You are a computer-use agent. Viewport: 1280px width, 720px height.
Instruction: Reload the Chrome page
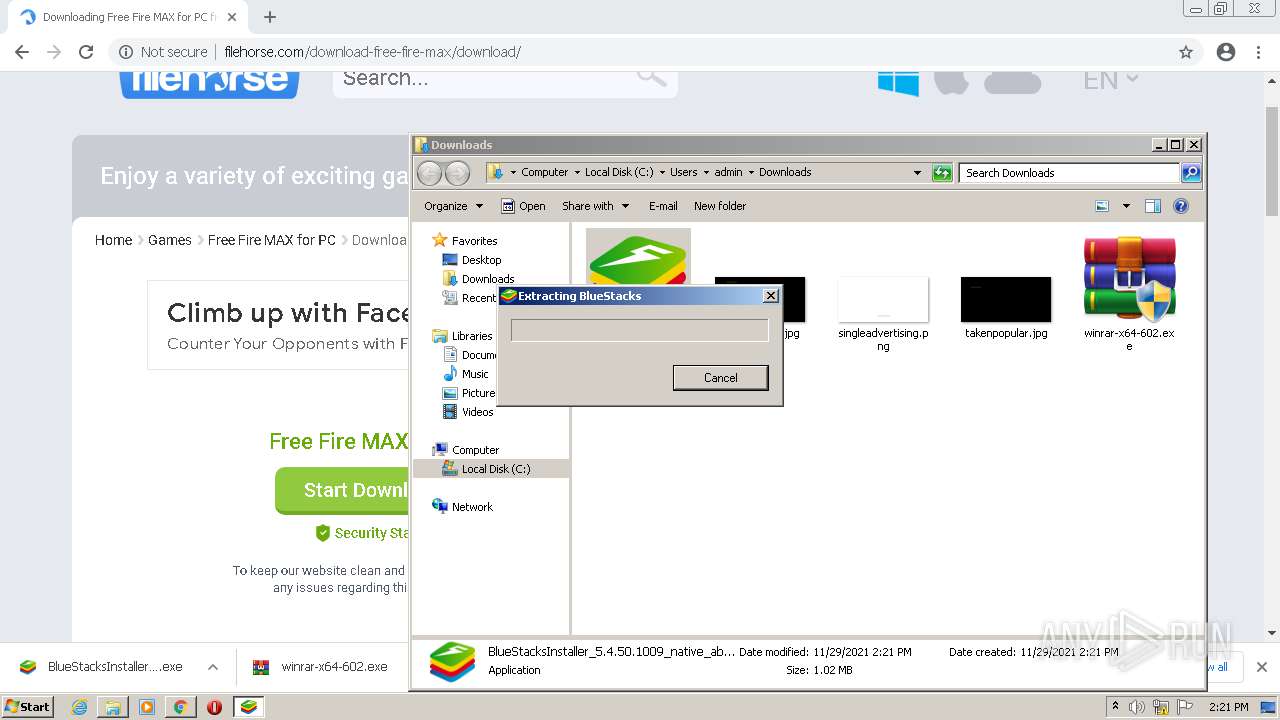[x=86, y=52]
